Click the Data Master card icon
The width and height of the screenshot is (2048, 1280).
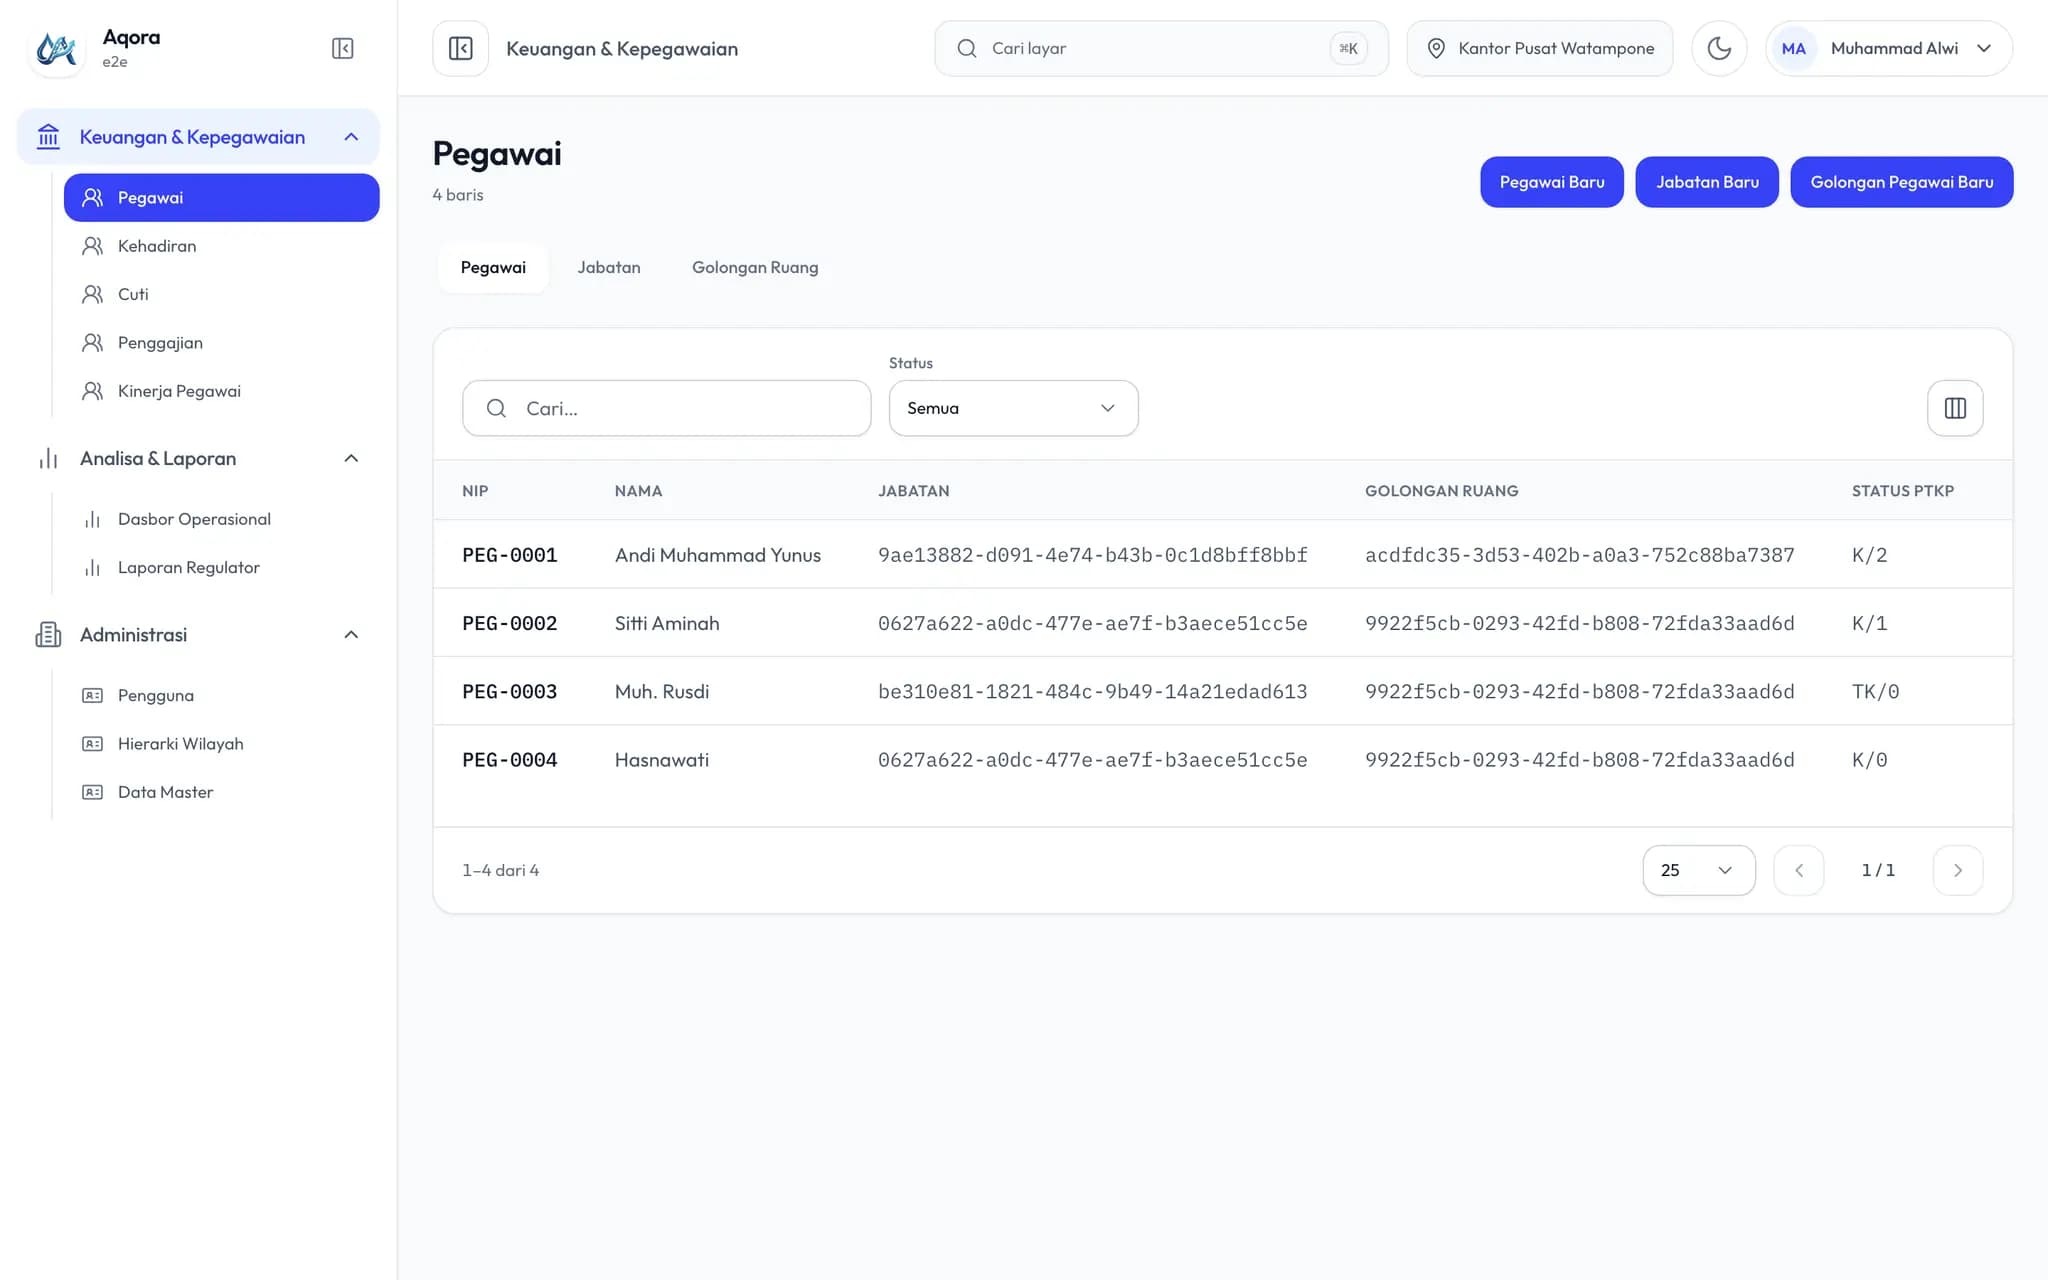(x=92, y=792)
